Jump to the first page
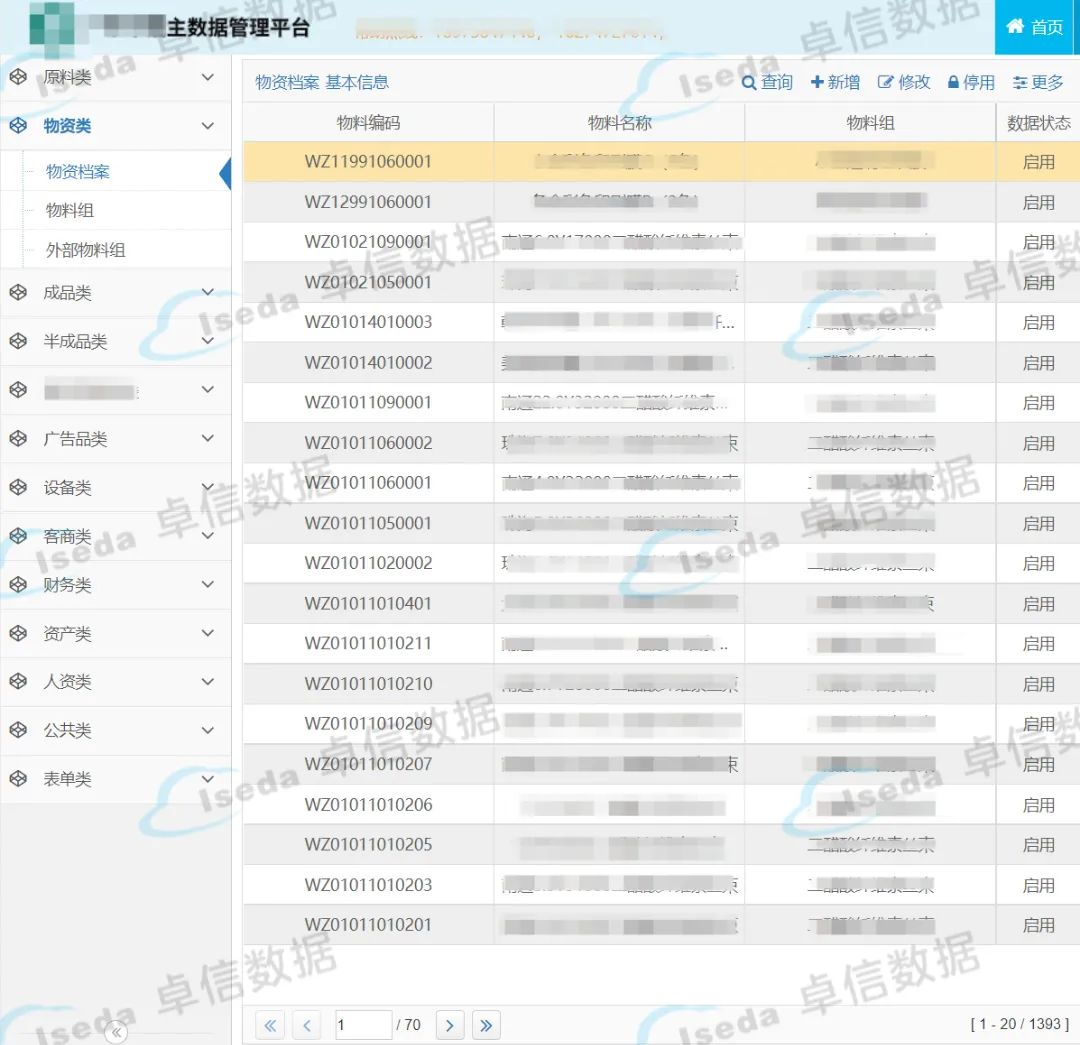1080x1045 pixels. point(271,1025)
